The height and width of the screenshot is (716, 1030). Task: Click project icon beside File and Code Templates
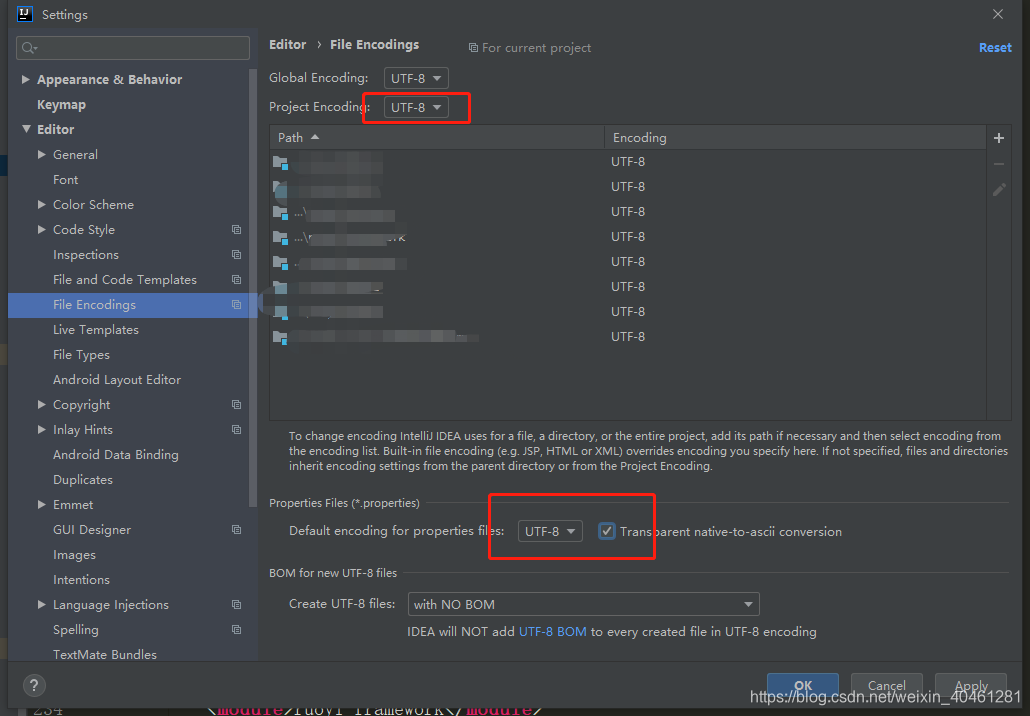point(236,280)
